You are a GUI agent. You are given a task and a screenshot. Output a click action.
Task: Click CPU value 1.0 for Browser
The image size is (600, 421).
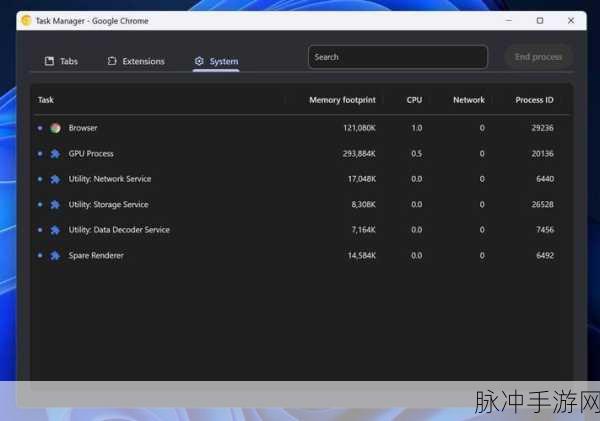click(x=417, y=128)
